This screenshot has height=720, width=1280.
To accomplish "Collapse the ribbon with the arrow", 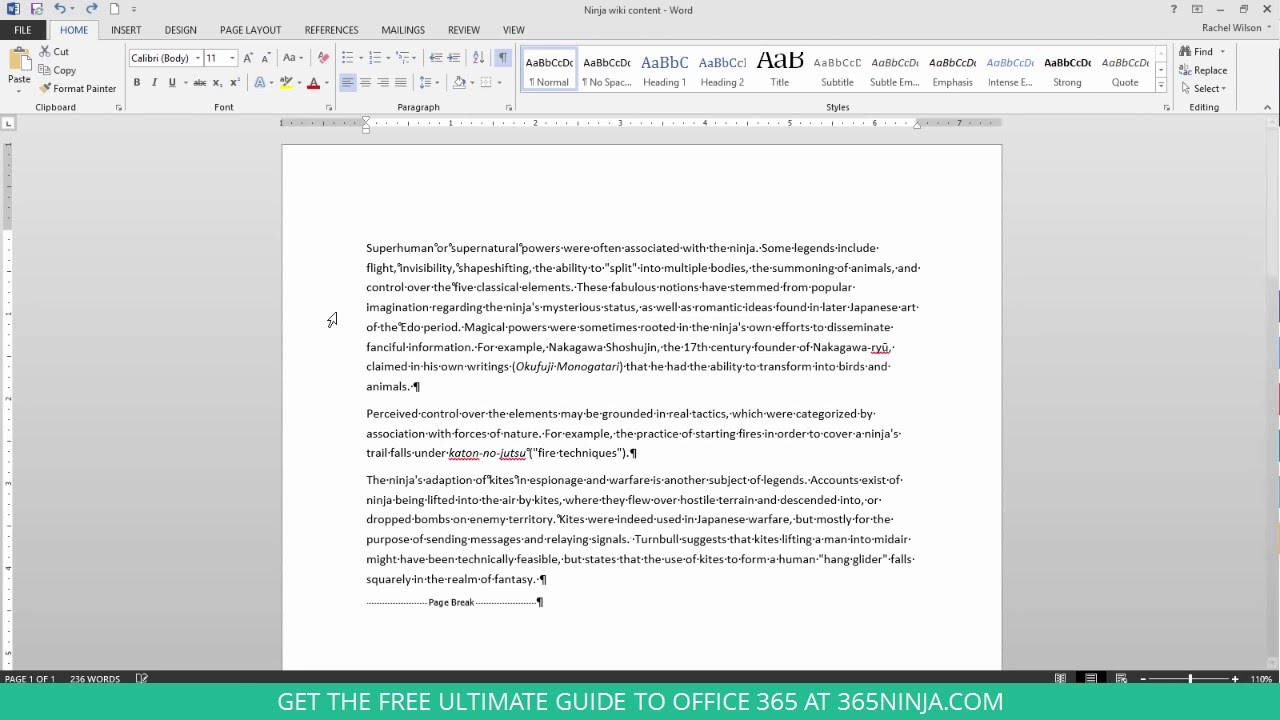I will (x=1267, y=107).
